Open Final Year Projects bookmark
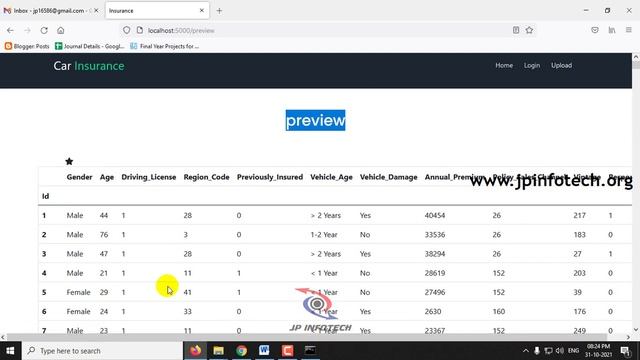The image size is (640, 360). 164,46
